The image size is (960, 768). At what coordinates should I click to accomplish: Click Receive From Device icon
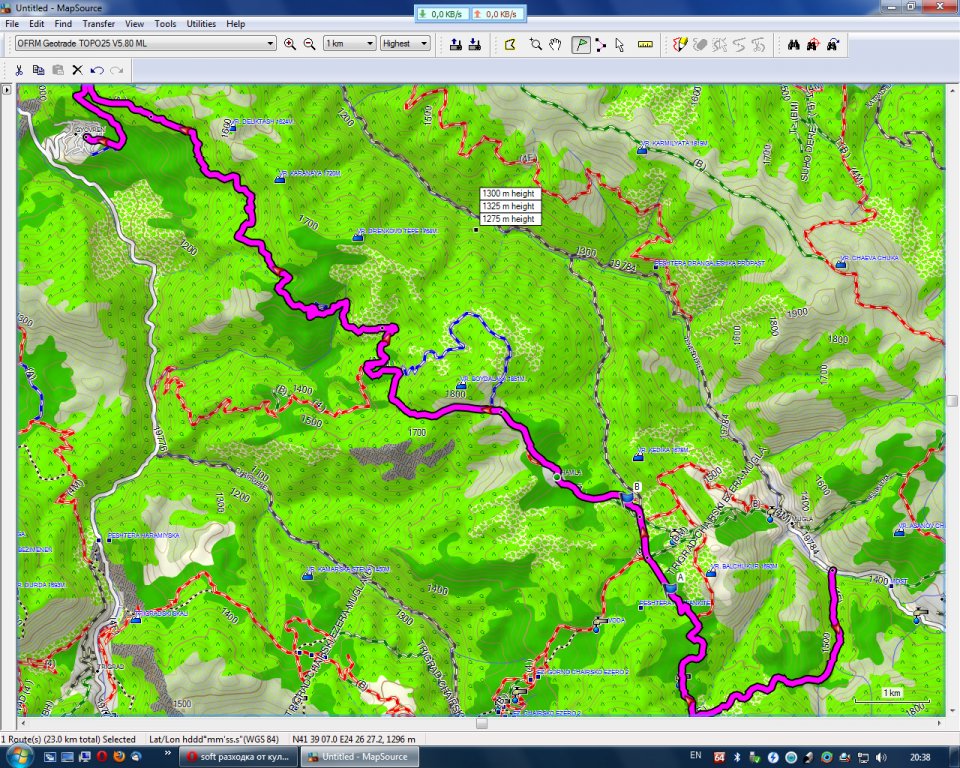(474, 44)
